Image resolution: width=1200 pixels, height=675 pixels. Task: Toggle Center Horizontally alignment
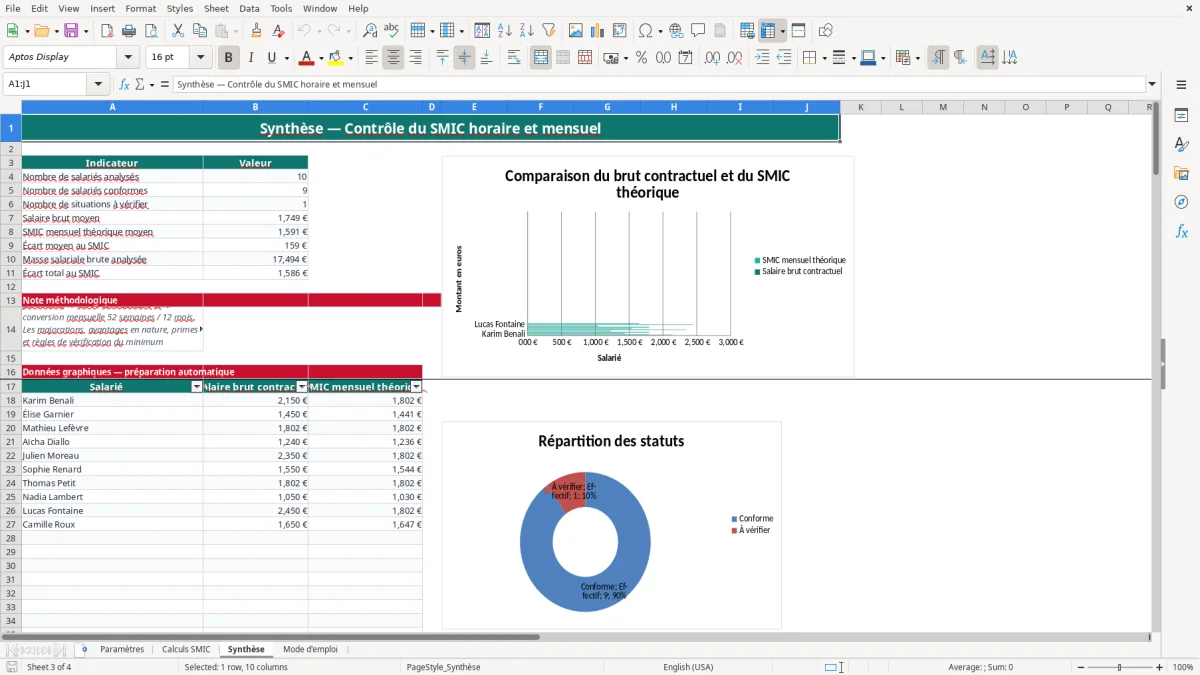pos(393,58)
